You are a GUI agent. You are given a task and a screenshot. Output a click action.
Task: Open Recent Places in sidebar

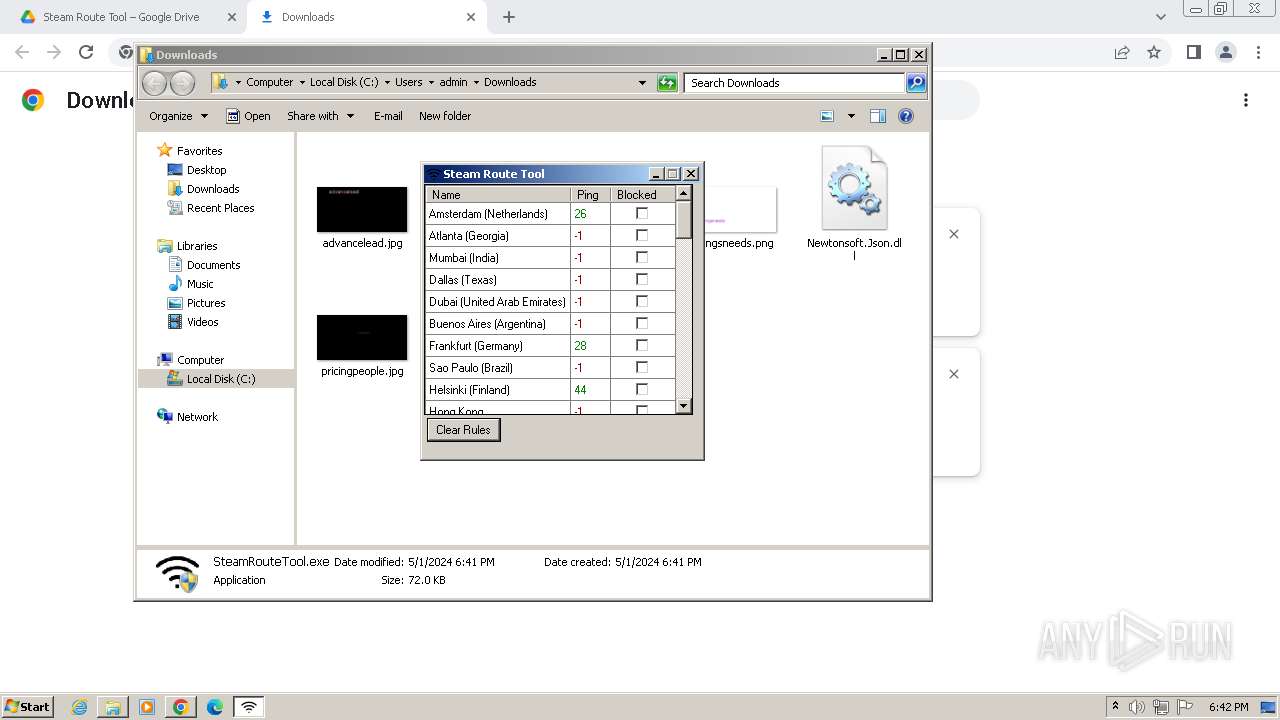click(220, 208)
